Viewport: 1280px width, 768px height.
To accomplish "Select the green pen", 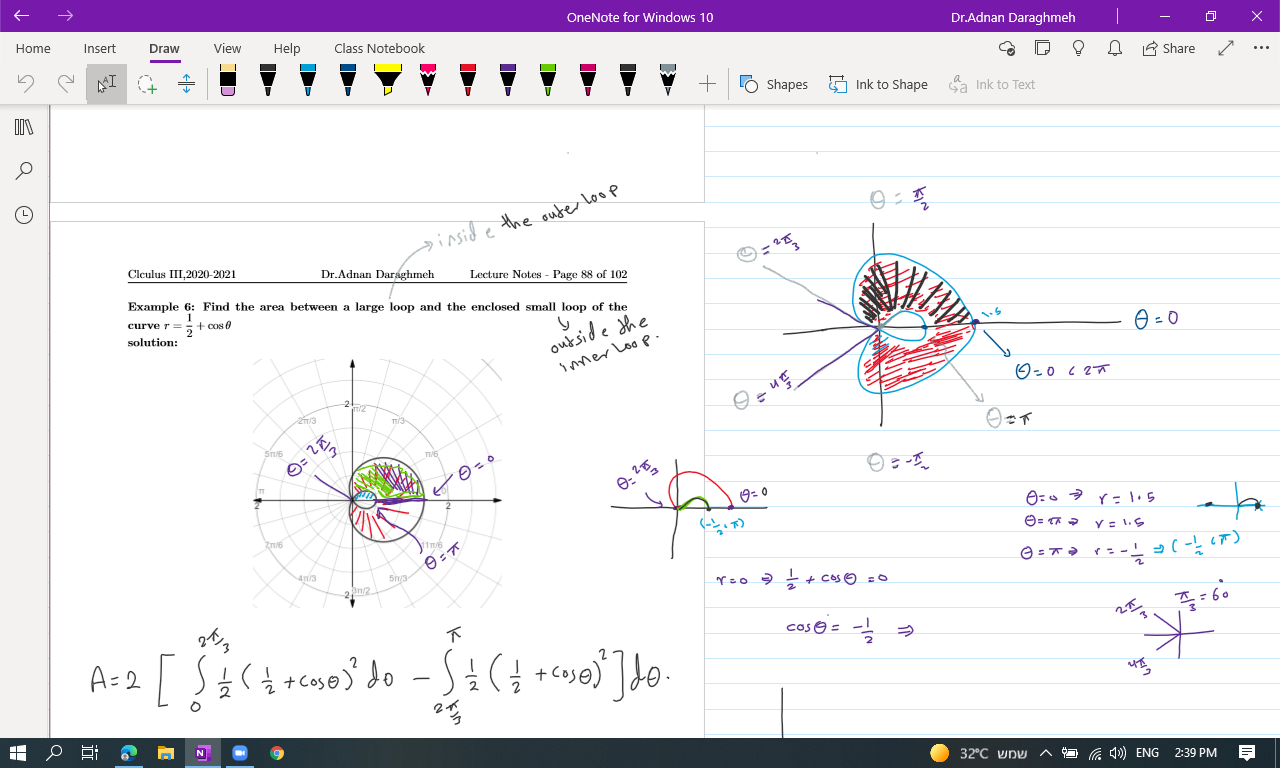I will click(x=548, y=81).
